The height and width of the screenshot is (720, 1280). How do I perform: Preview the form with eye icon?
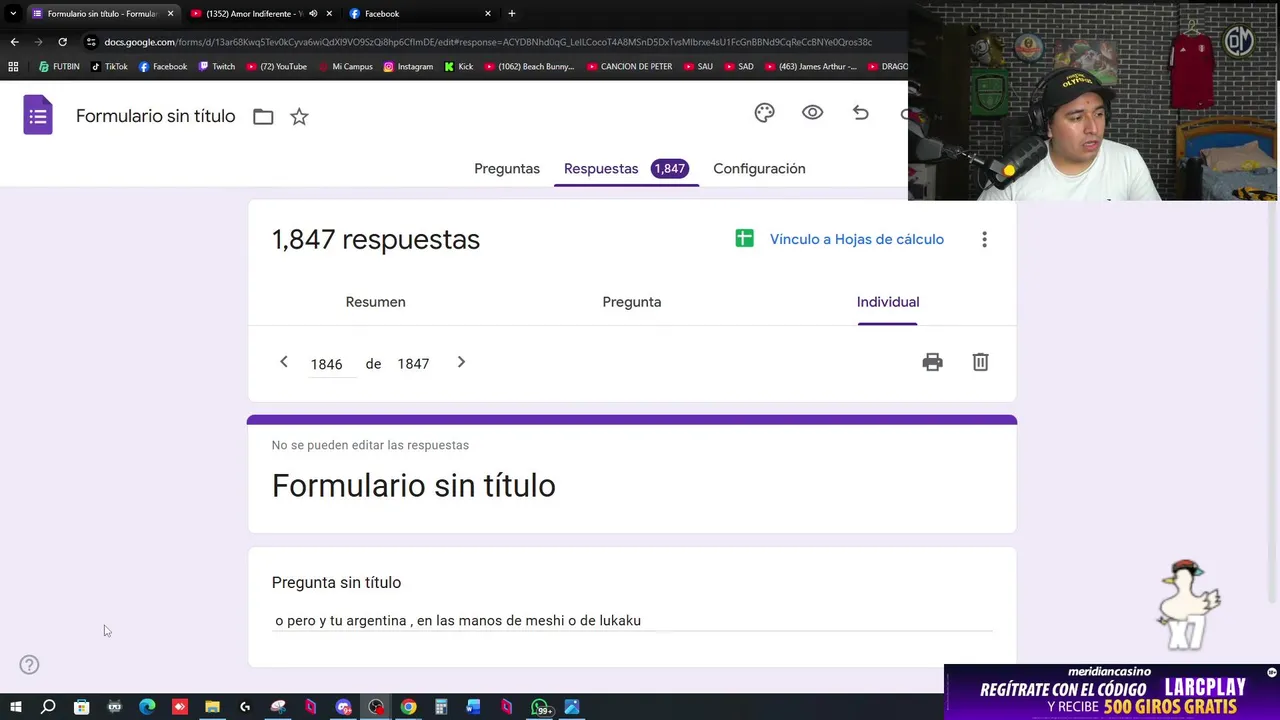point(812,113)
